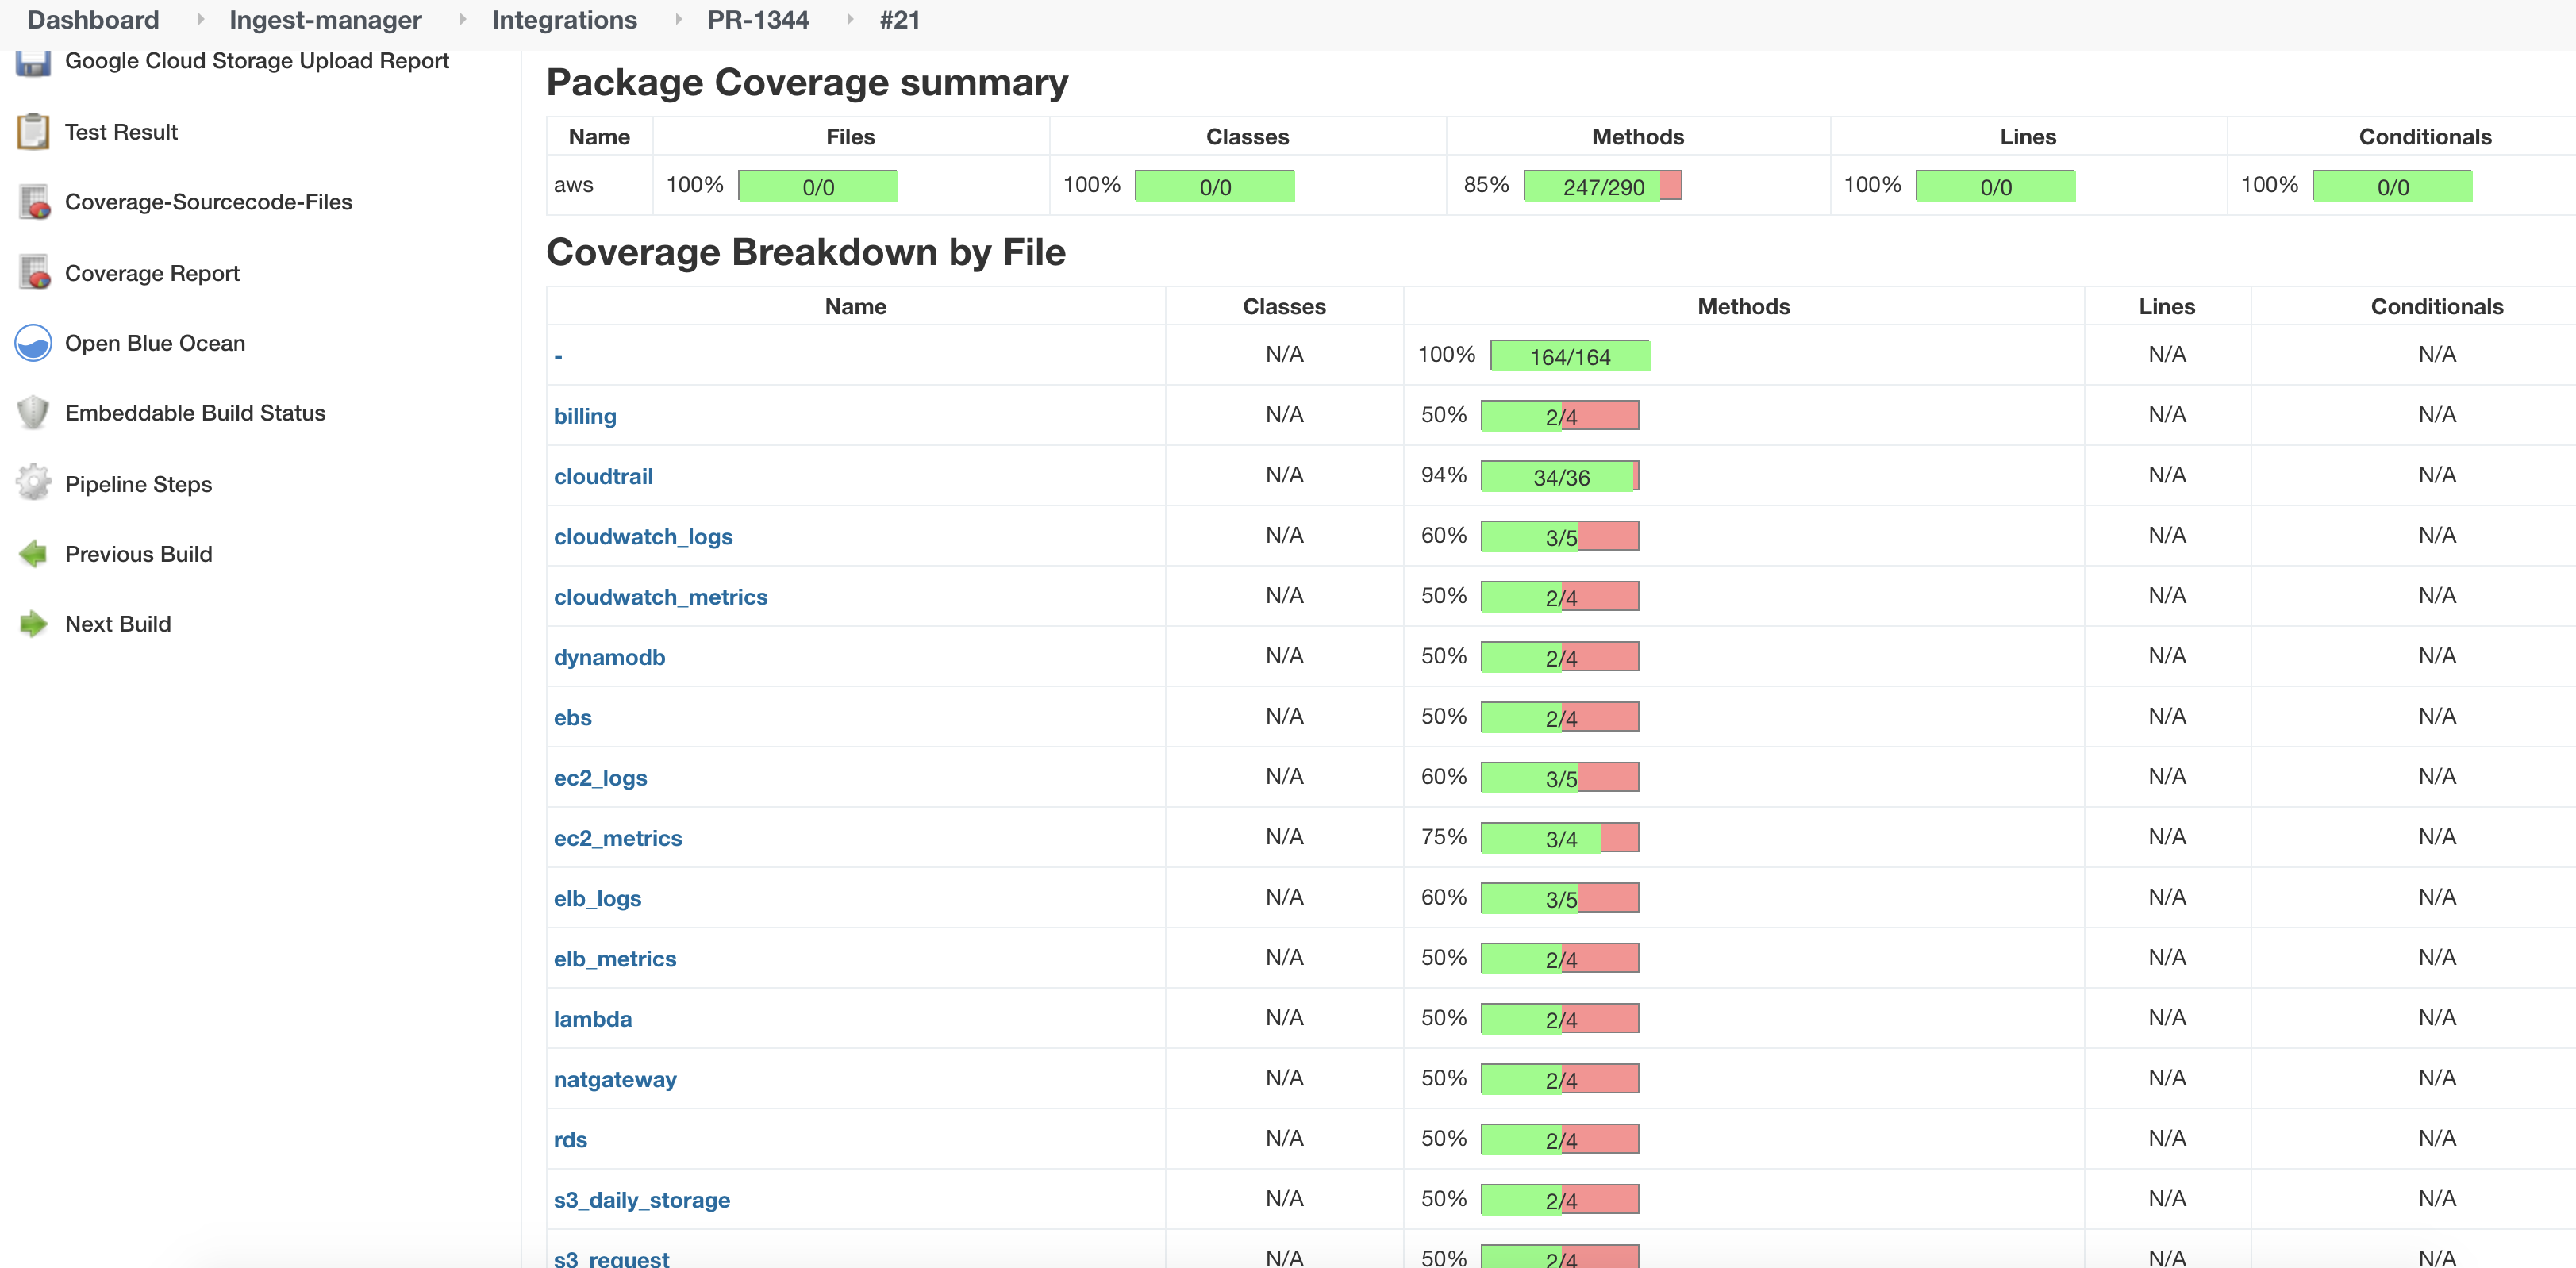Image resolution: width=2576 pixels, height=1268 pixels.
Task: Click the ec2_metrics 3/4 coverage bar
Action: [x=1559, y=839]
